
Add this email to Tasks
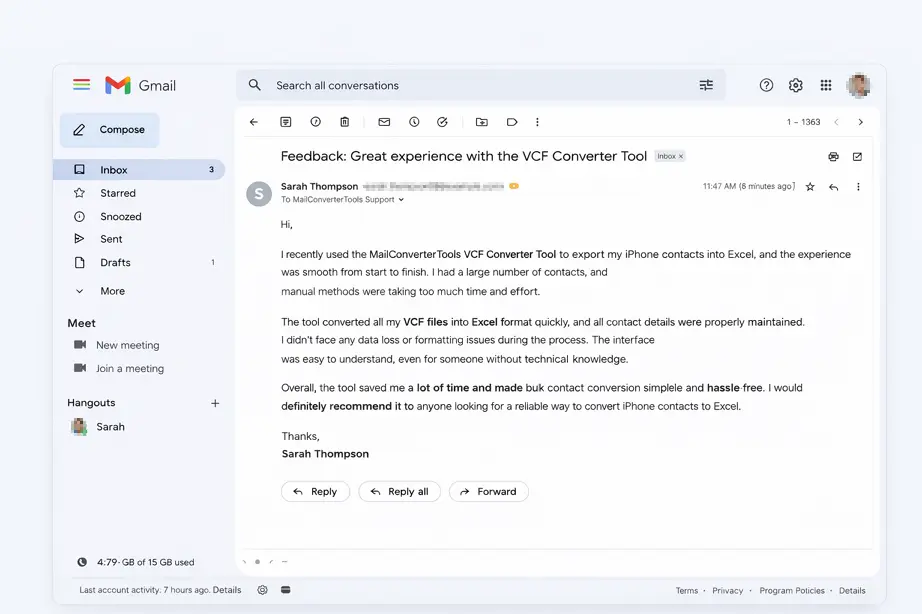click(441, 121)
